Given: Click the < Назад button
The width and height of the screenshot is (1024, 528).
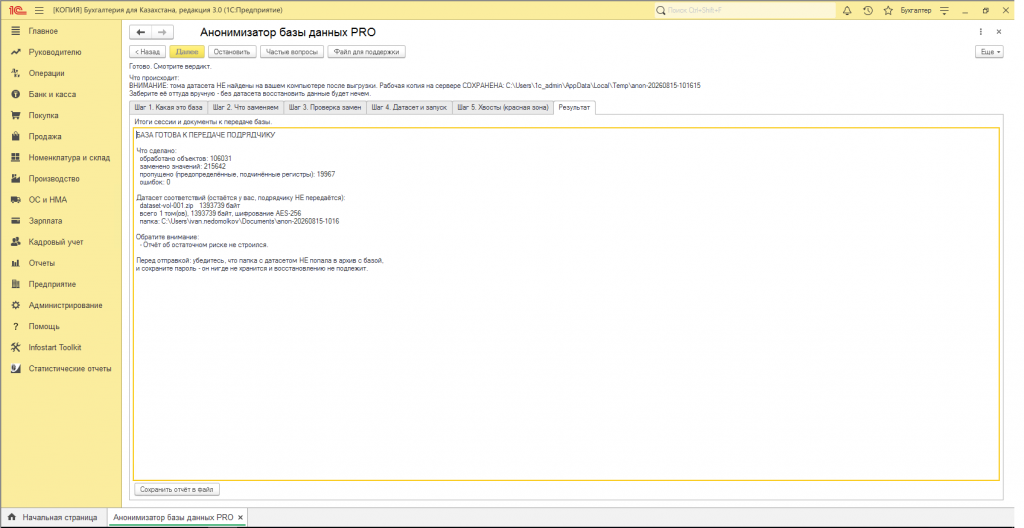Looking at the screenshot, I should [x=147, y=52].
